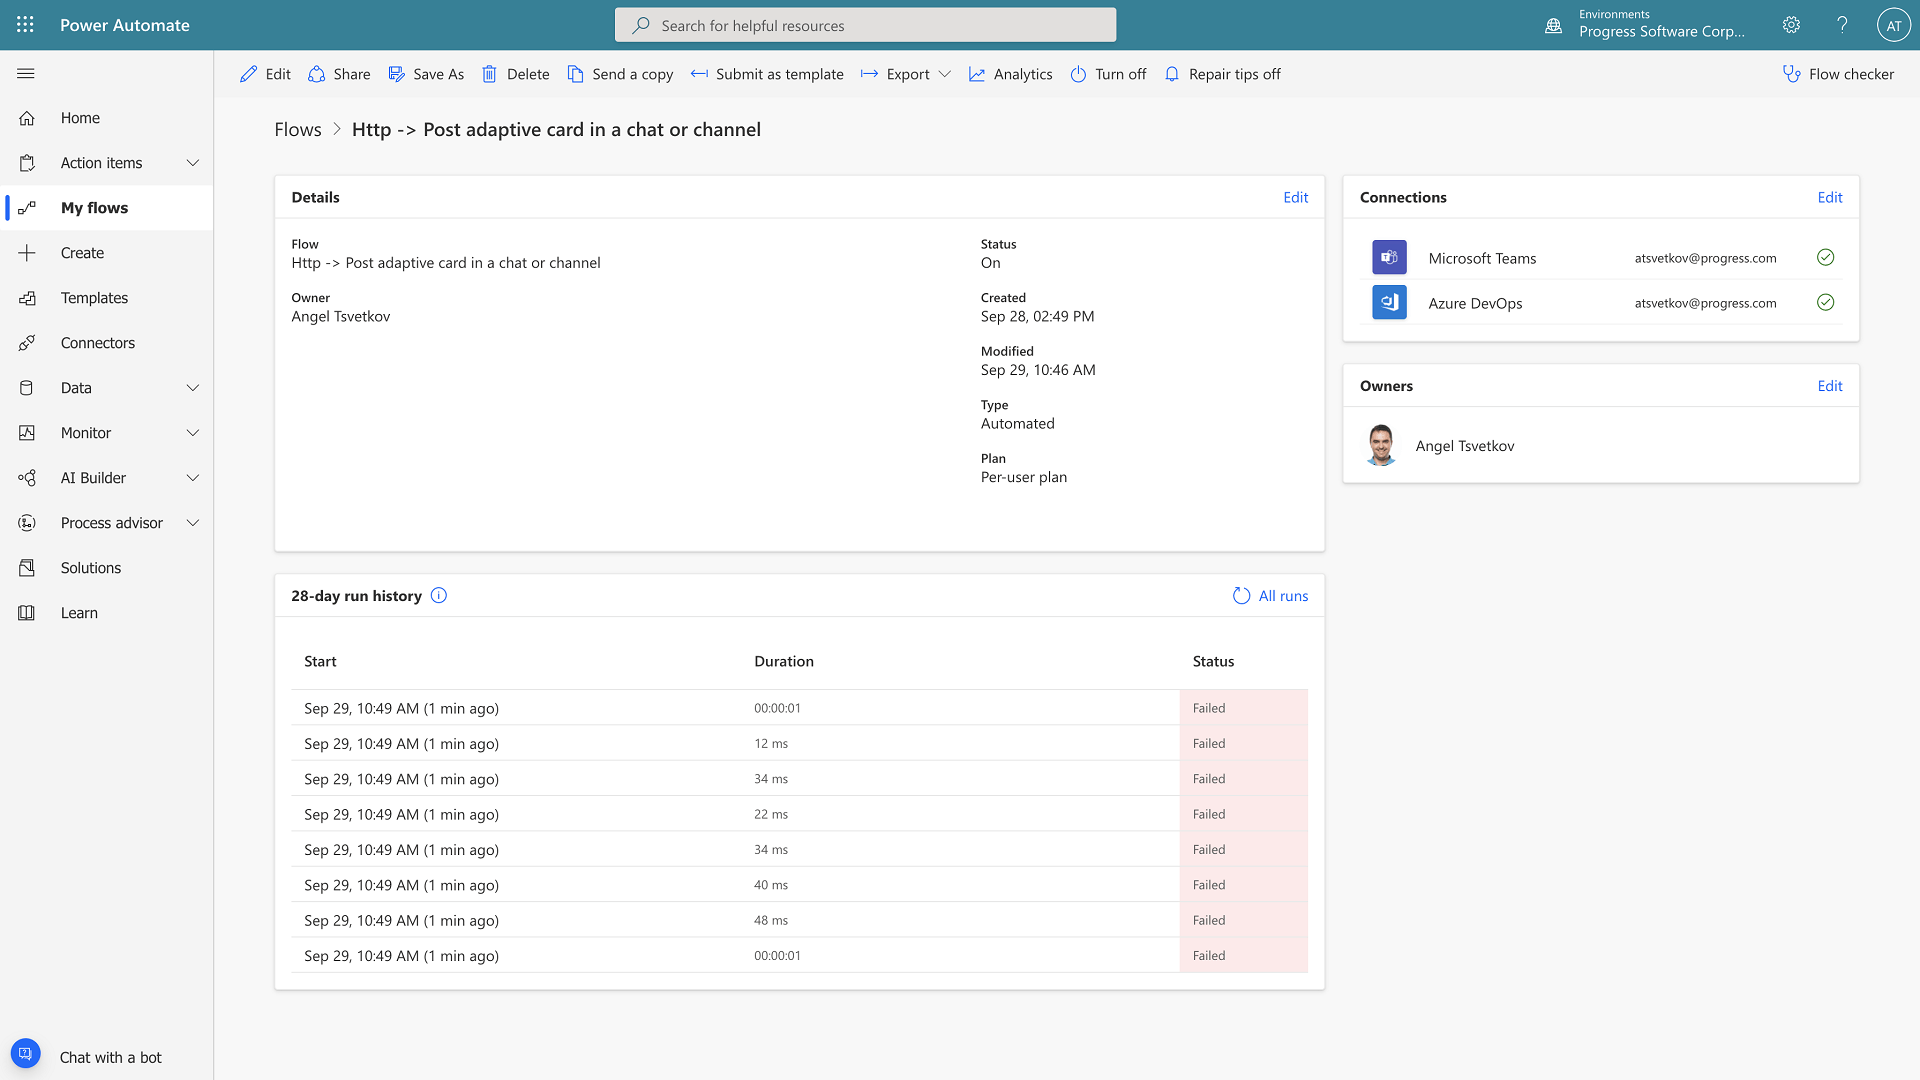
Task: Go to Solutions in navigation
Action: coord(90,568)
